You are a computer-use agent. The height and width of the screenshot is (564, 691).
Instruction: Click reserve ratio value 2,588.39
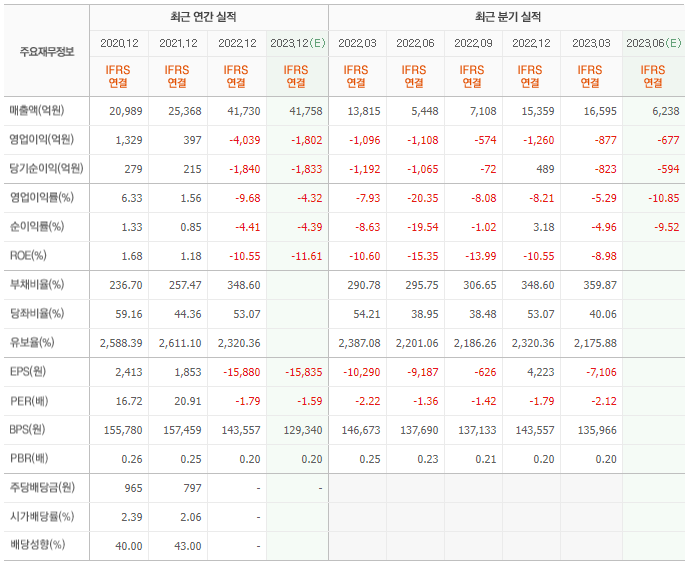coord(121,343)
